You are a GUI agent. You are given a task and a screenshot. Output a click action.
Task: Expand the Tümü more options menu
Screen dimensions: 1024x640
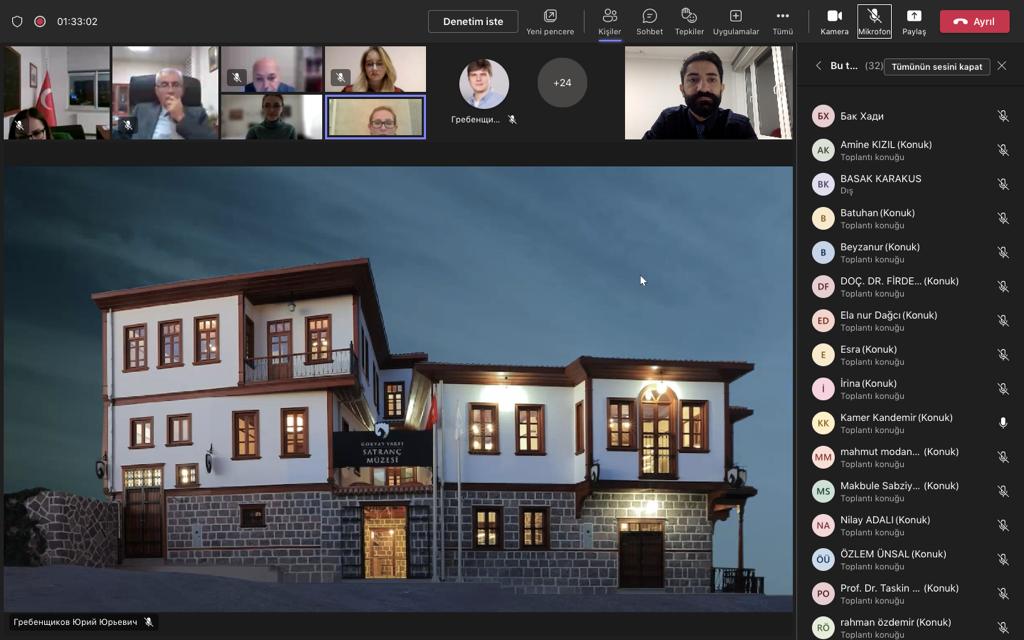click(x=782, y=21)
